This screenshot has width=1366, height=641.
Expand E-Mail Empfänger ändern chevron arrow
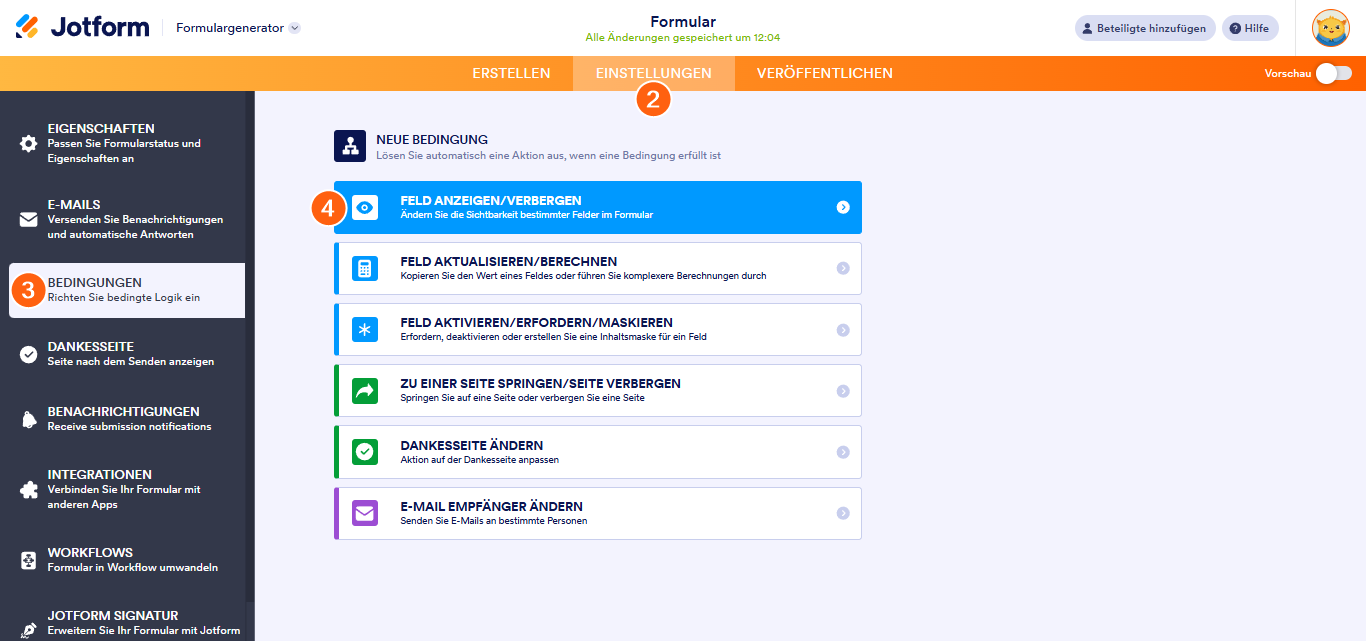pos(843,513)
